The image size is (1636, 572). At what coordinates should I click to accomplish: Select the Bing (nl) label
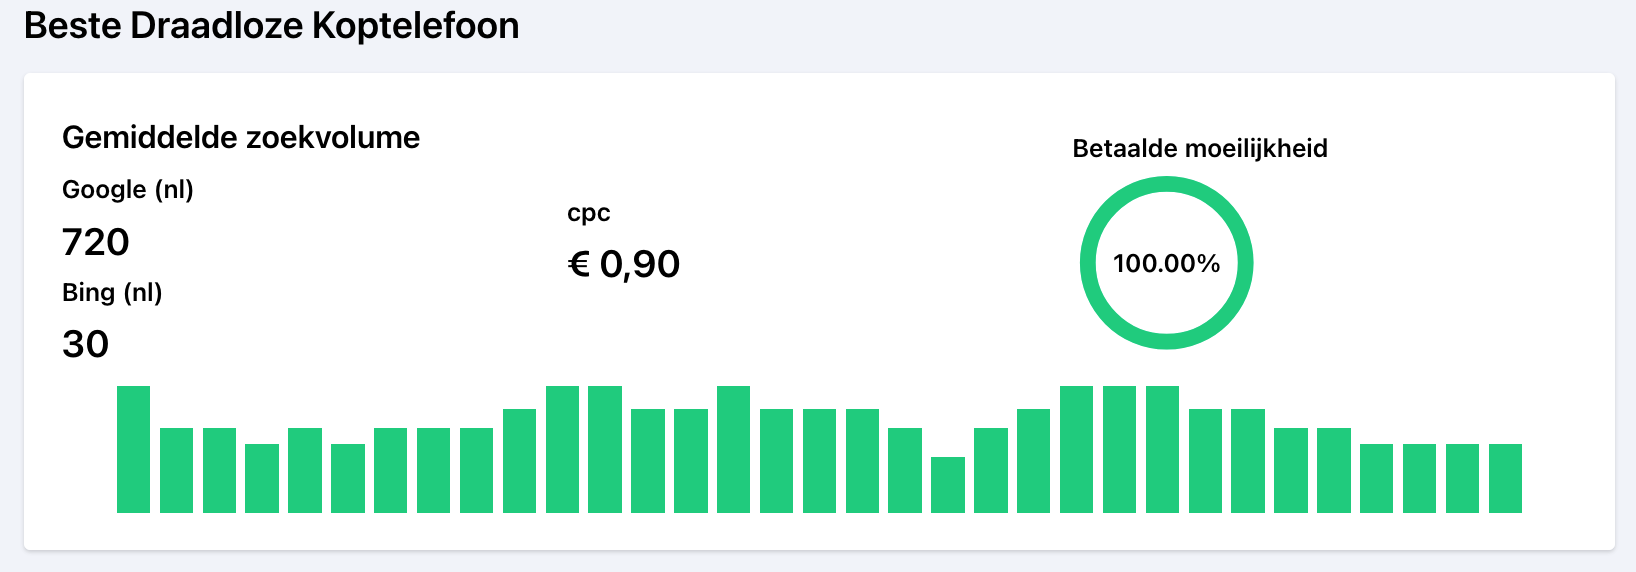112,292
